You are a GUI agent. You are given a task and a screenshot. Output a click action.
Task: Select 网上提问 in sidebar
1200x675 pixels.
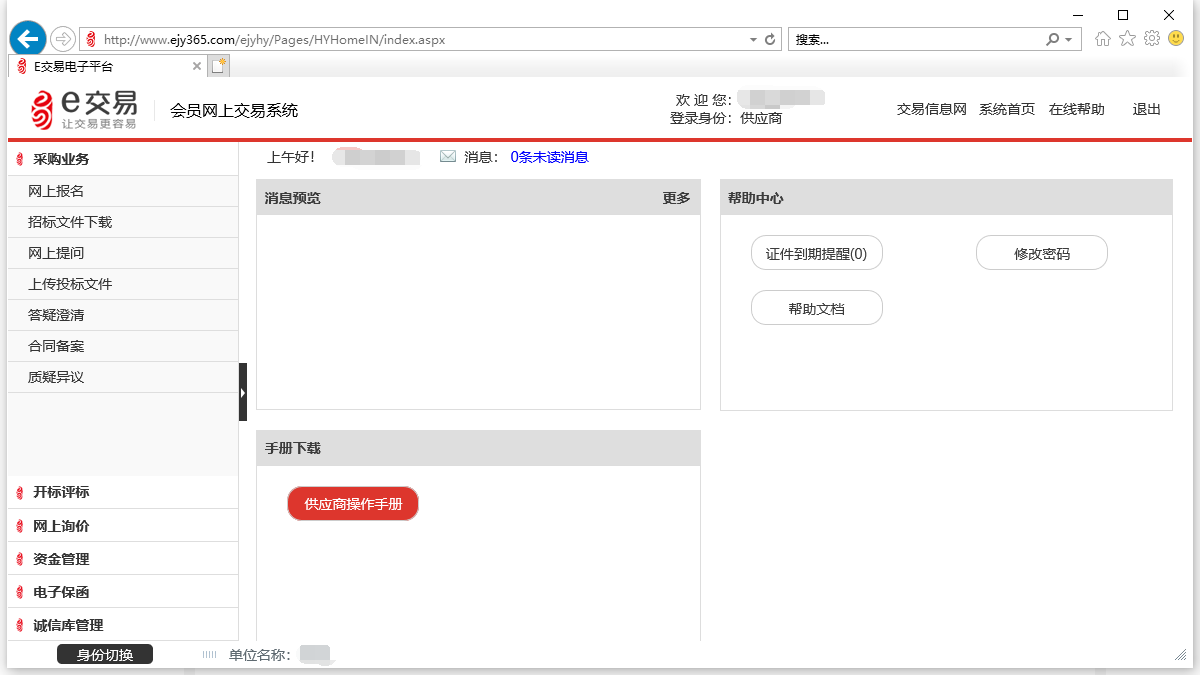[123, 253]
